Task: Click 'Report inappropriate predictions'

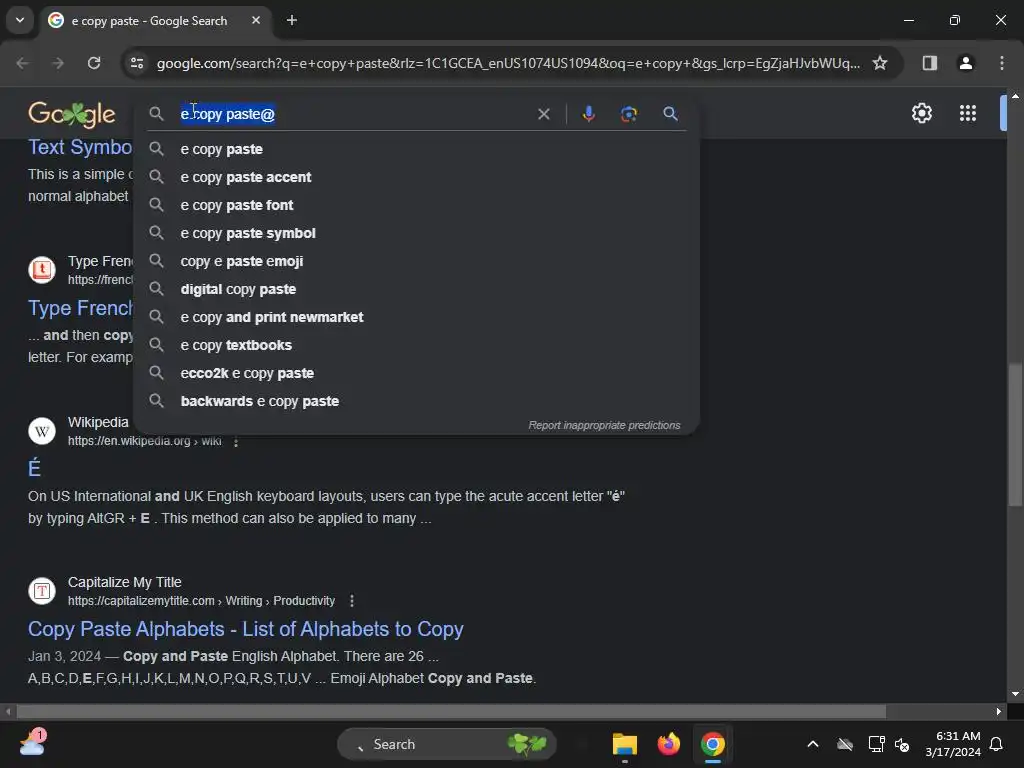Action: point(604,425)
